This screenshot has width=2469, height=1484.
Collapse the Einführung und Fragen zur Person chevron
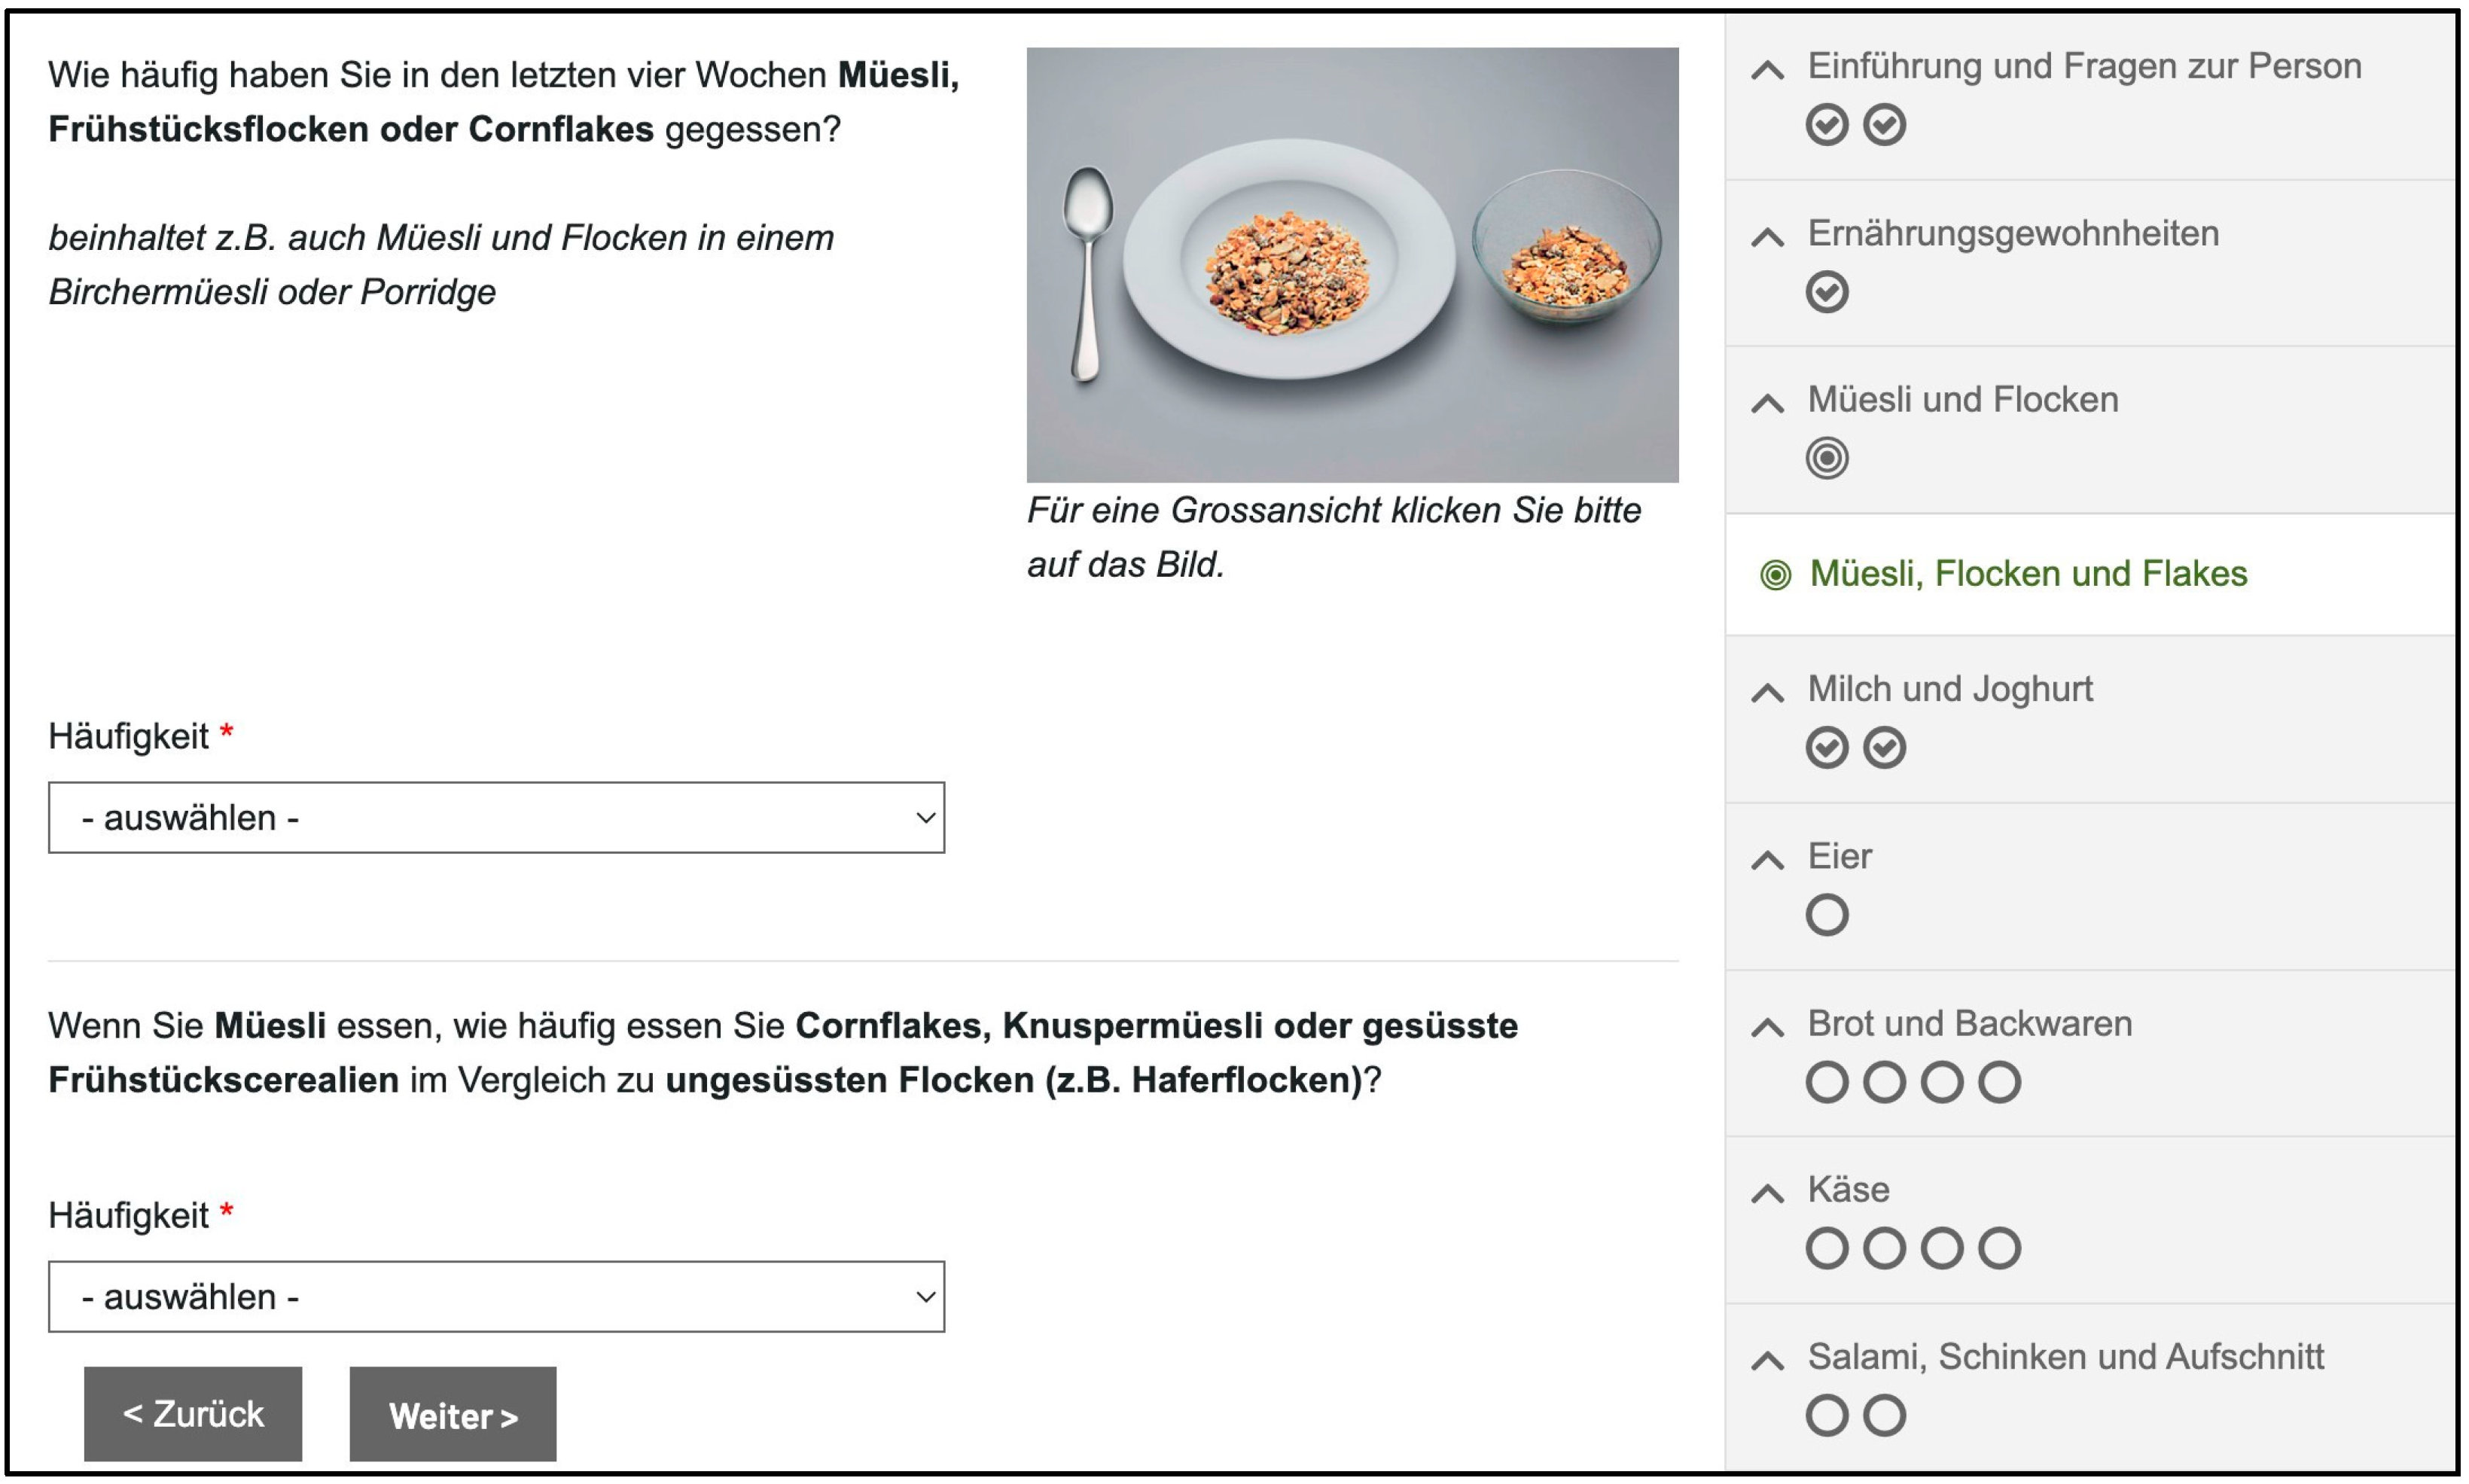pos(1767,70)
